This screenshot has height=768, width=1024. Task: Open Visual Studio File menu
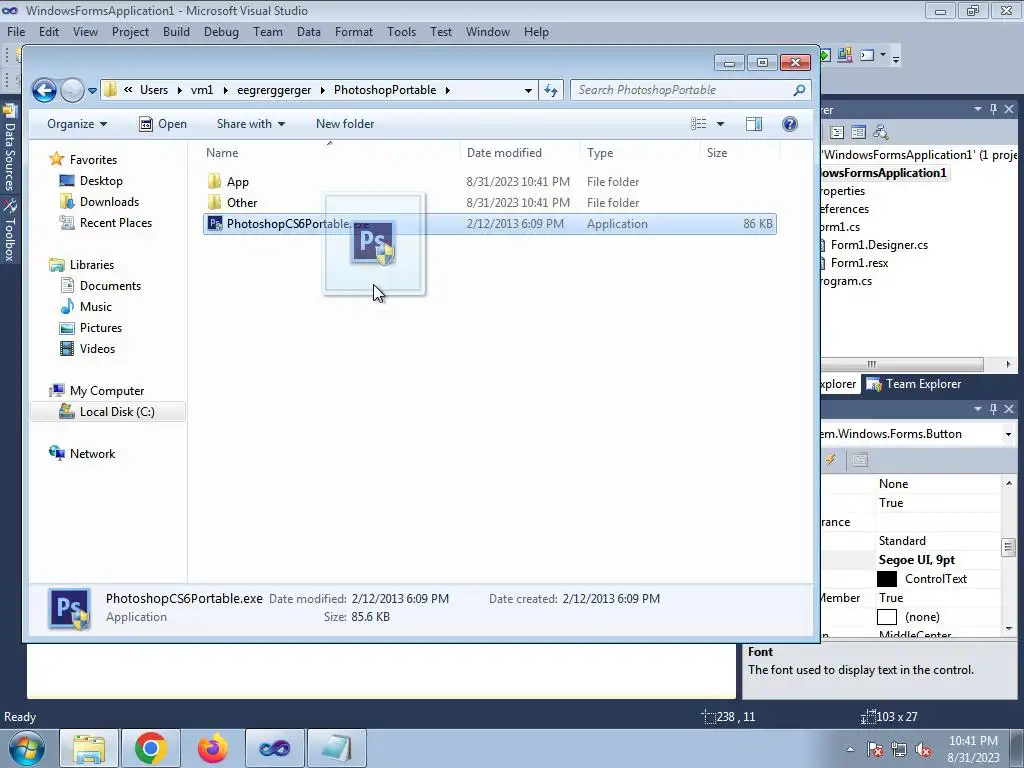point(16,32)
